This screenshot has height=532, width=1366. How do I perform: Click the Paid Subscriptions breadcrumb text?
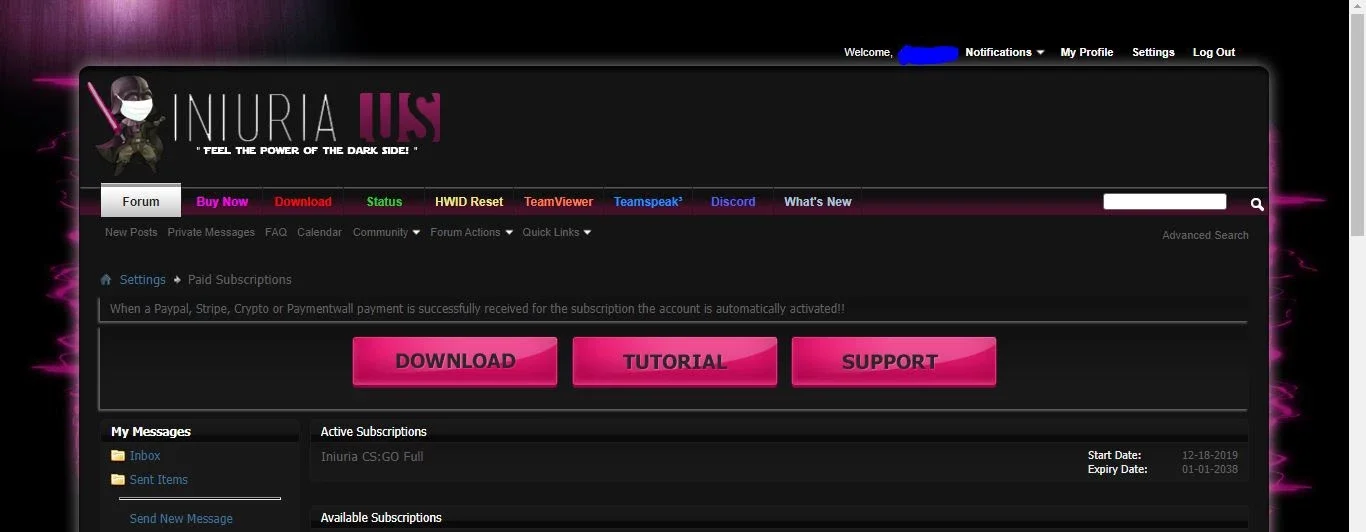click(x=240, y=280)
